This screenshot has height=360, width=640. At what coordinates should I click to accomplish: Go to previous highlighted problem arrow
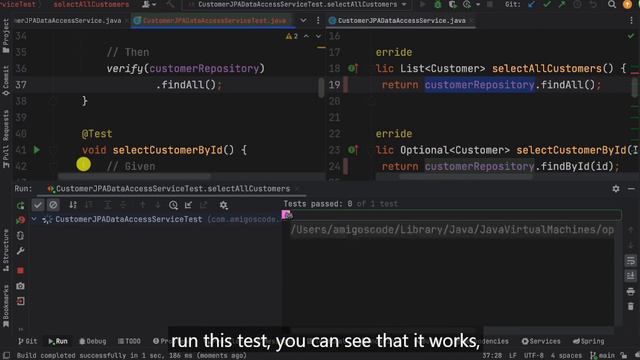[x=306, y=36]
